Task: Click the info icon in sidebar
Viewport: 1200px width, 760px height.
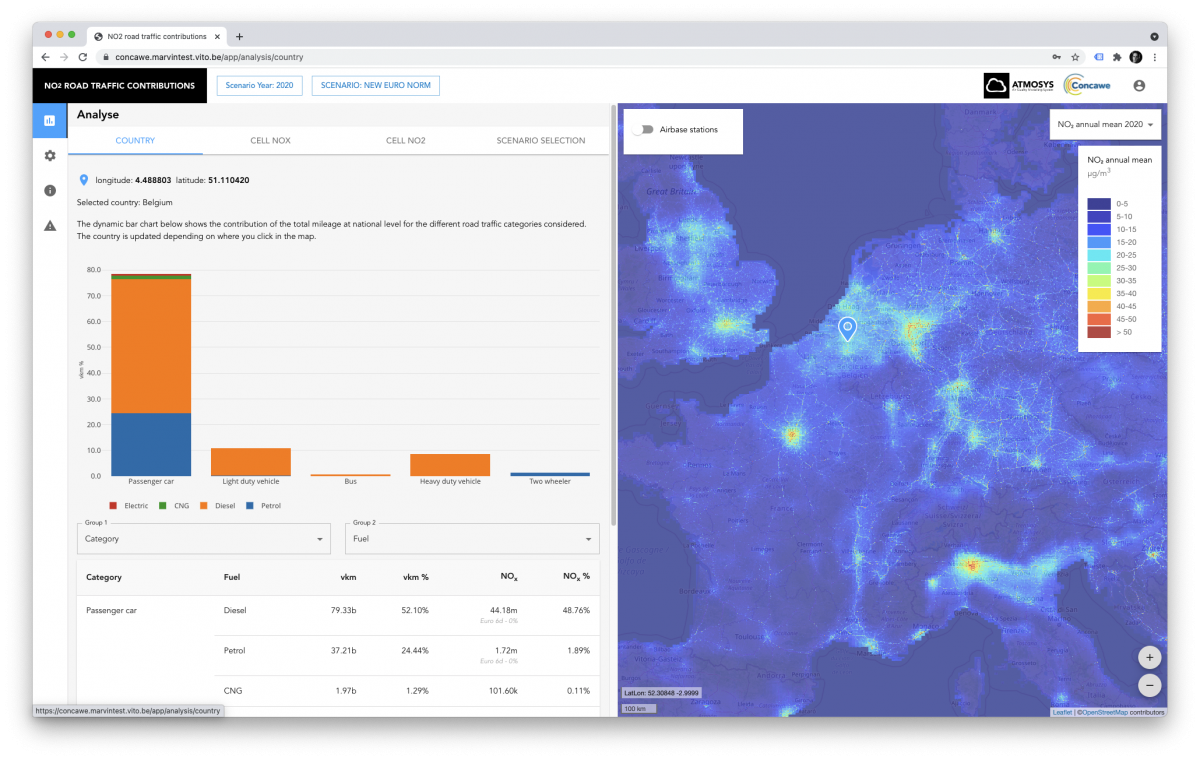Action: 49,190
